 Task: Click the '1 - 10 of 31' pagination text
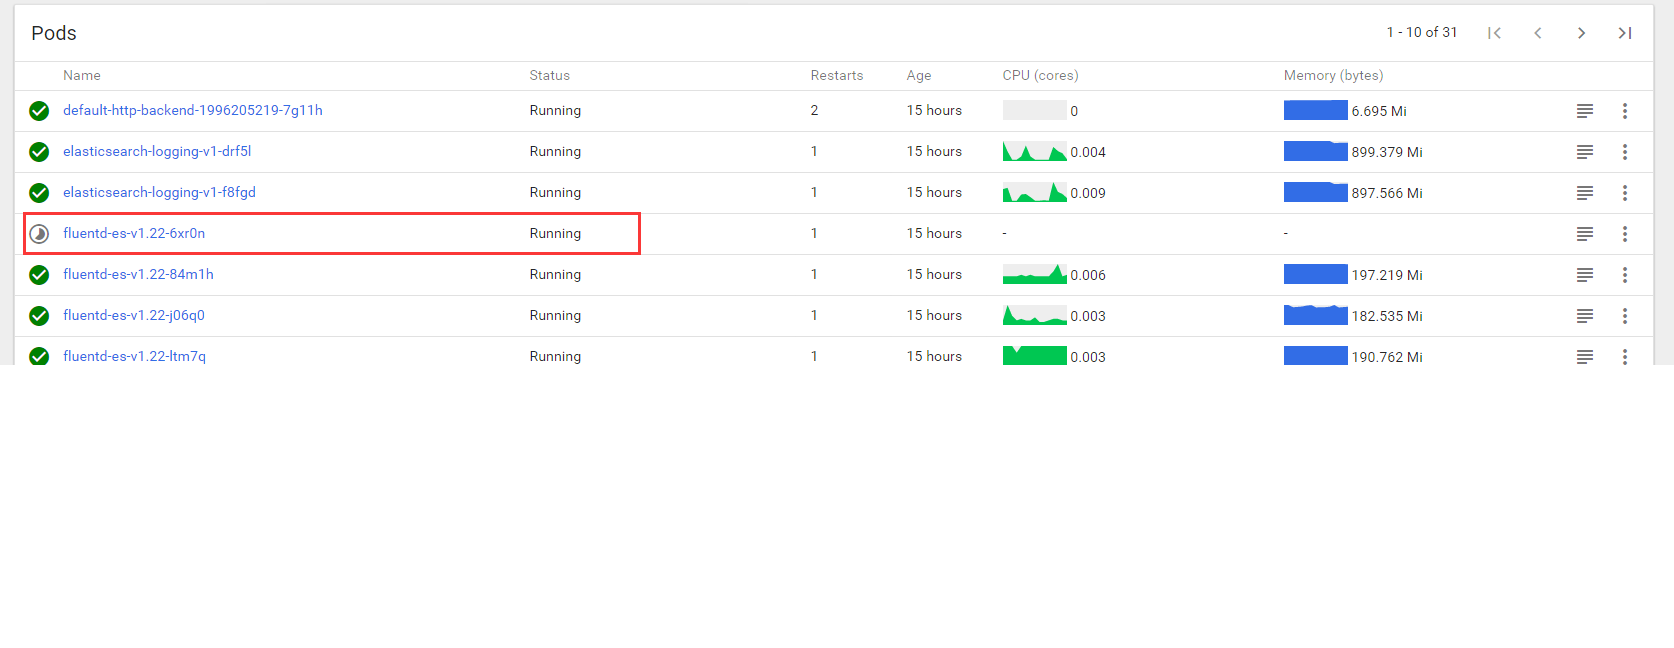(x=1422, y=32)
